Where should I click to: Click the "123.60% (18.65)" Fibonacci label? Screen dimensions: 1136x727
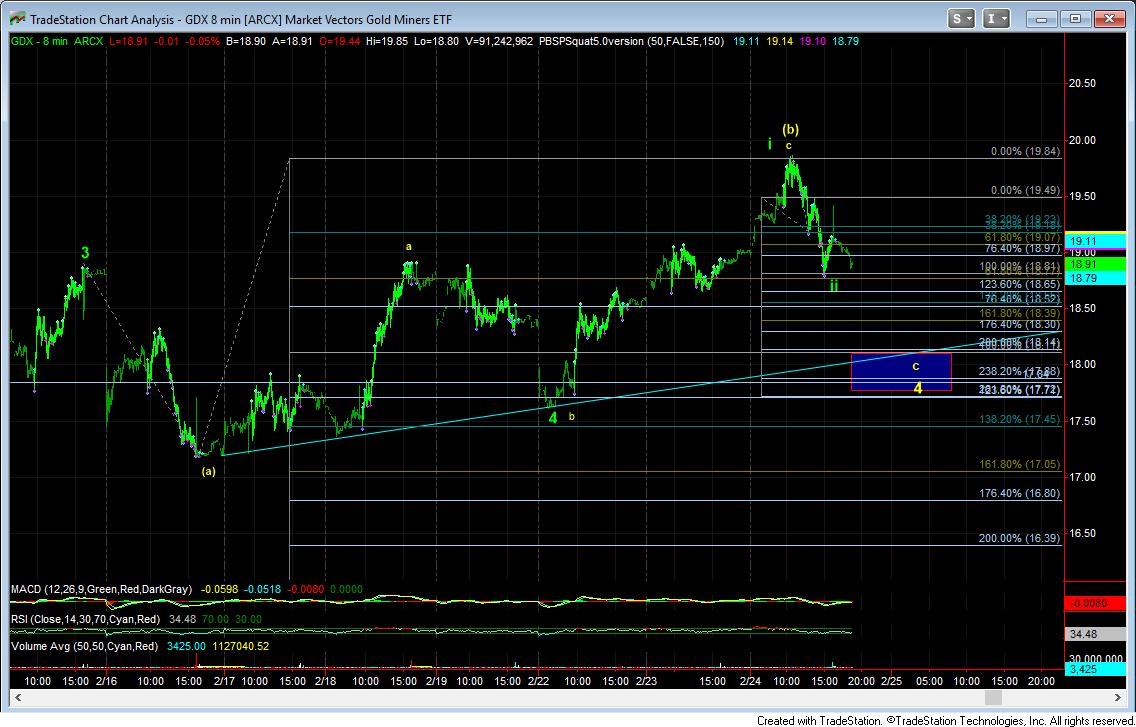(x=1020, y=285)
